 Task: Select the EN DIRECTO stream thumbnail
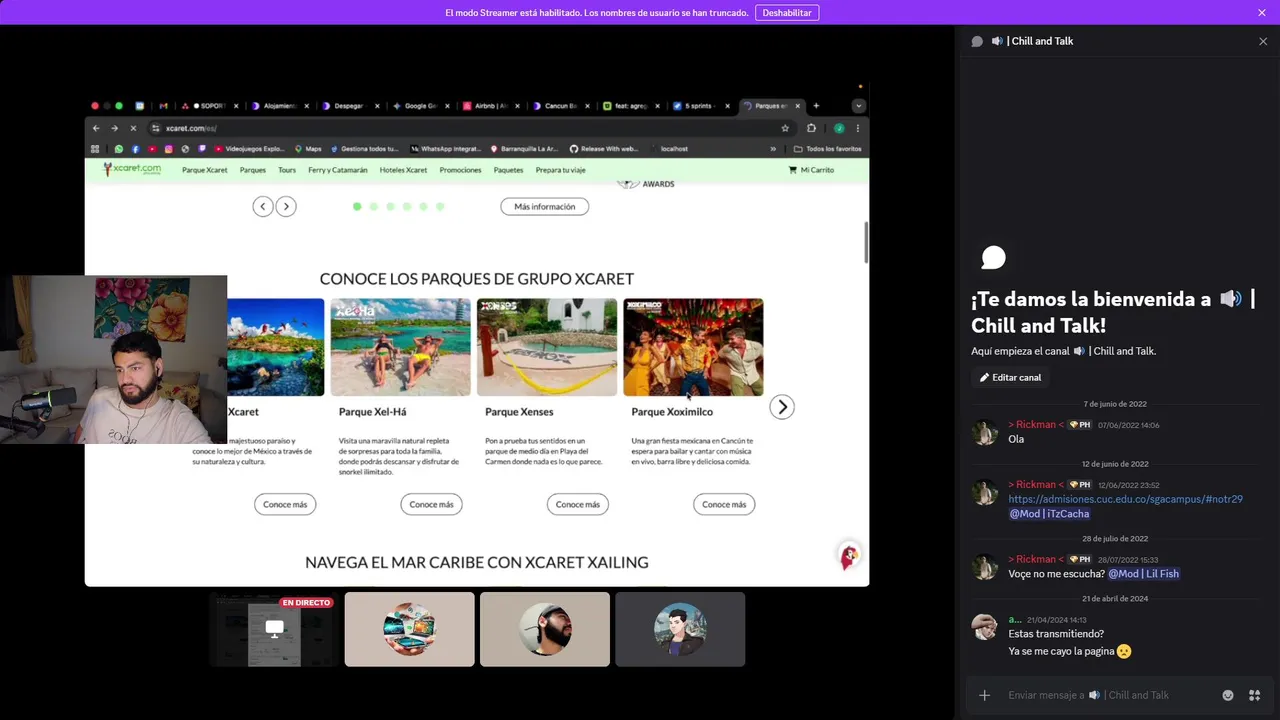pos(274,629)
